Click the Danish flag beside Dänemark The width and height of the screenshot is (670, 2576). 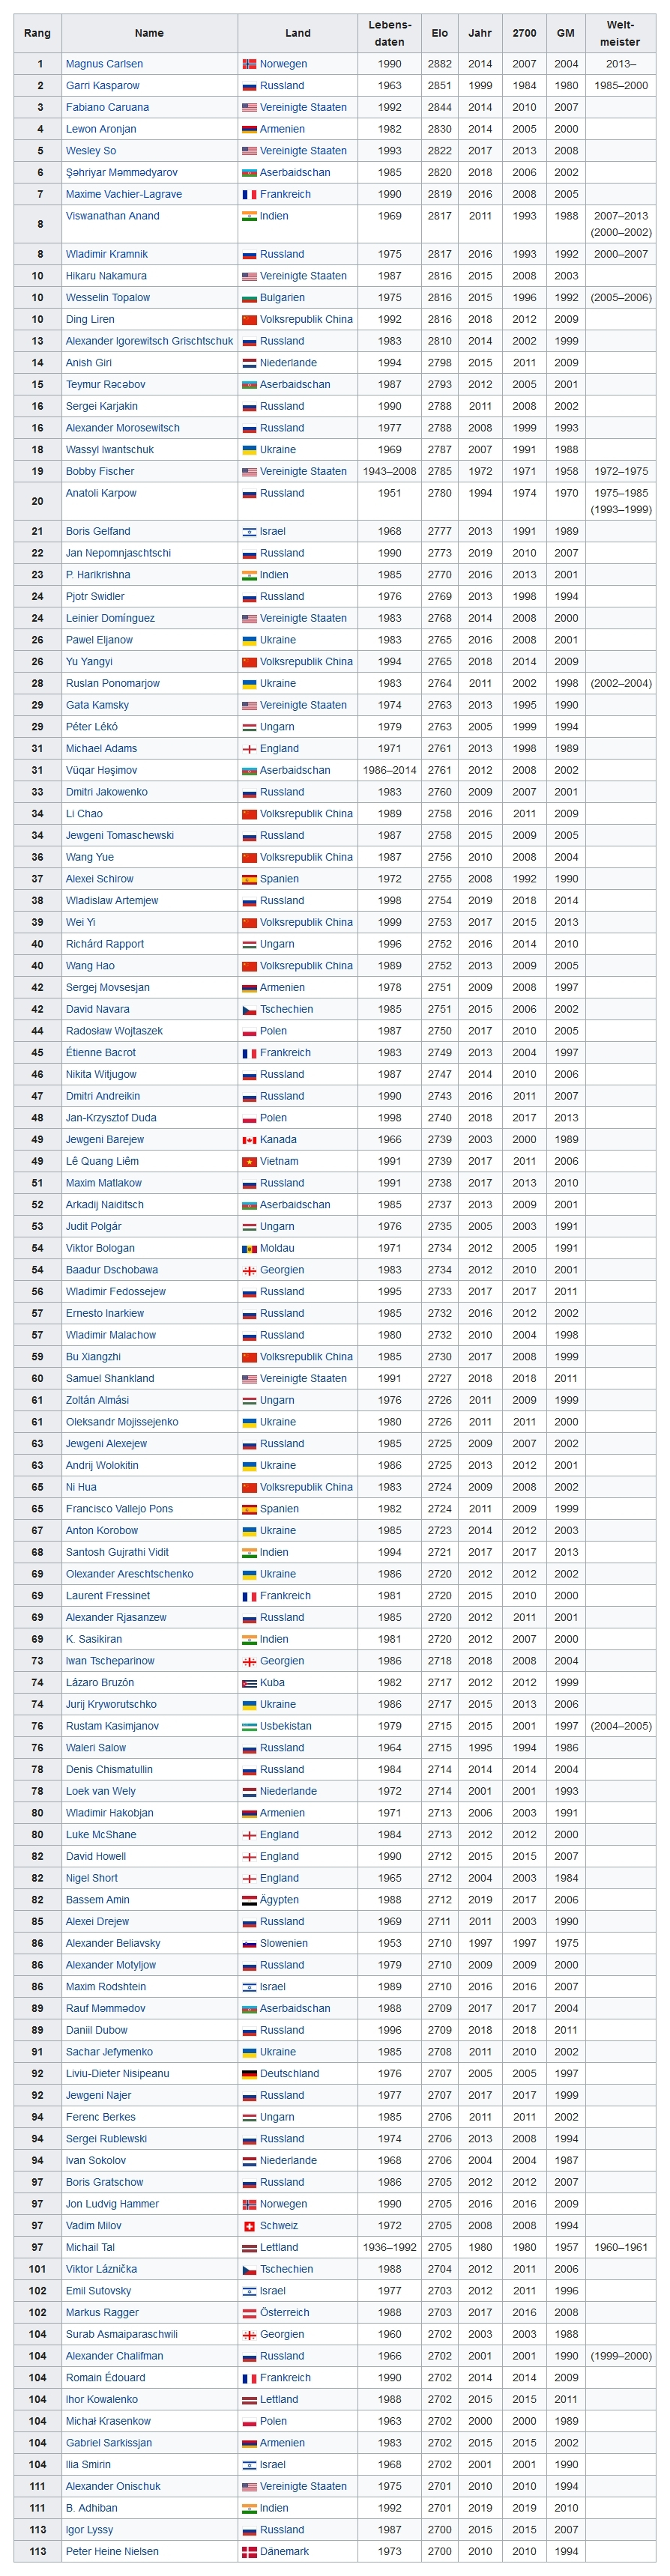pos(249,2552)
